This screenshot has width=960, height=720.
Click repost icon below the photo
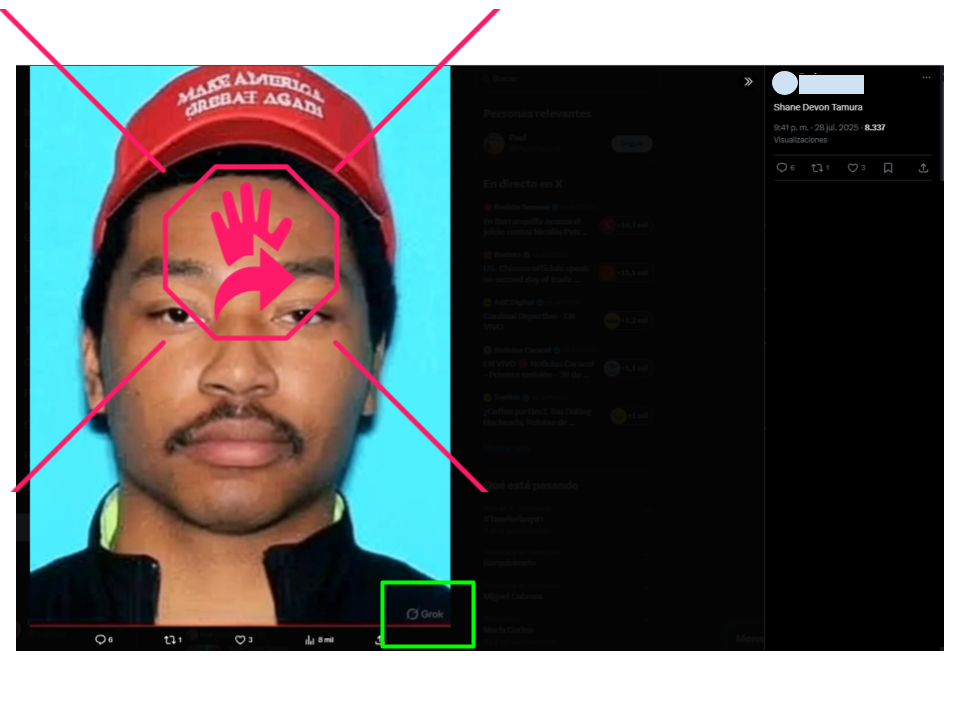click(170, 640)
